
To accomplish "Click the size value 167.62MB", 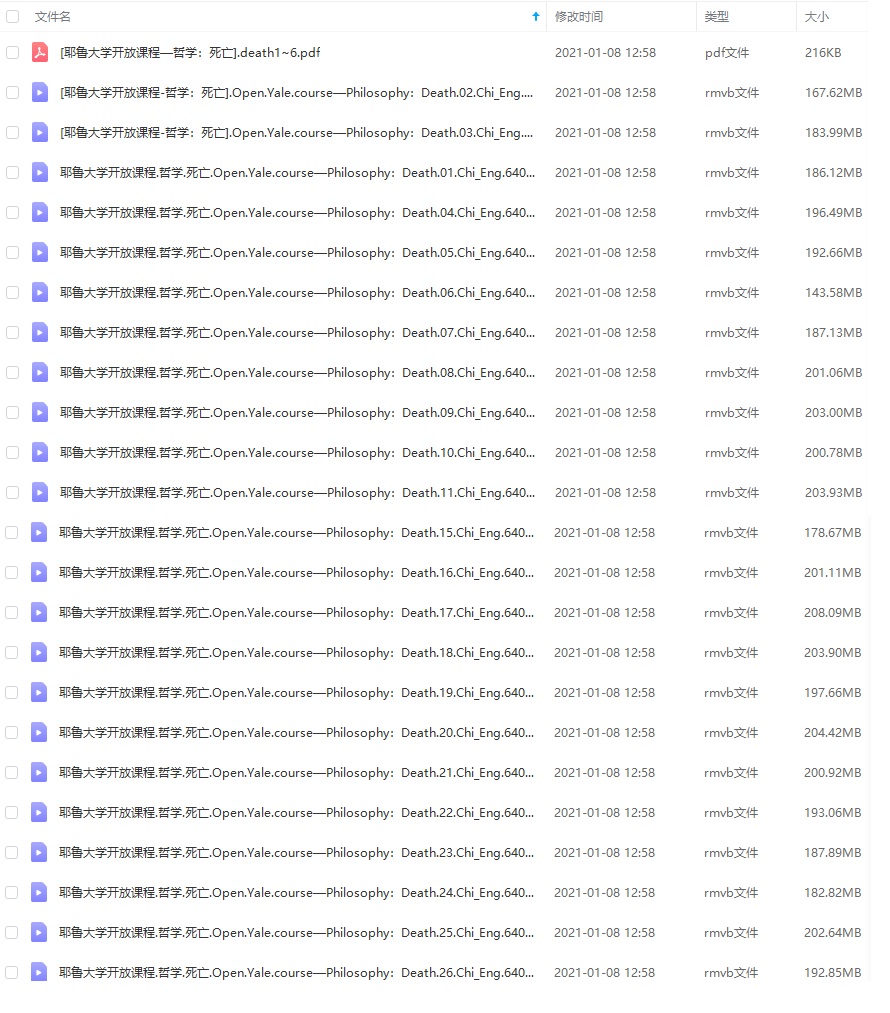I will pyautogui.click(x=833, y=92).
